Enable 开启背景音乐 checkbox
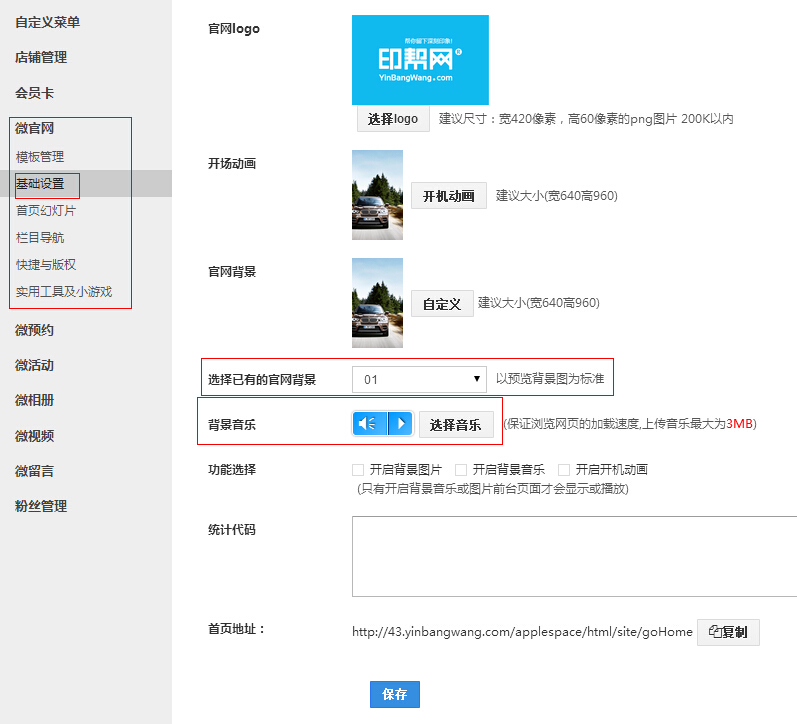Viewport: 797px width, 724px height. (x=461, y=469)
